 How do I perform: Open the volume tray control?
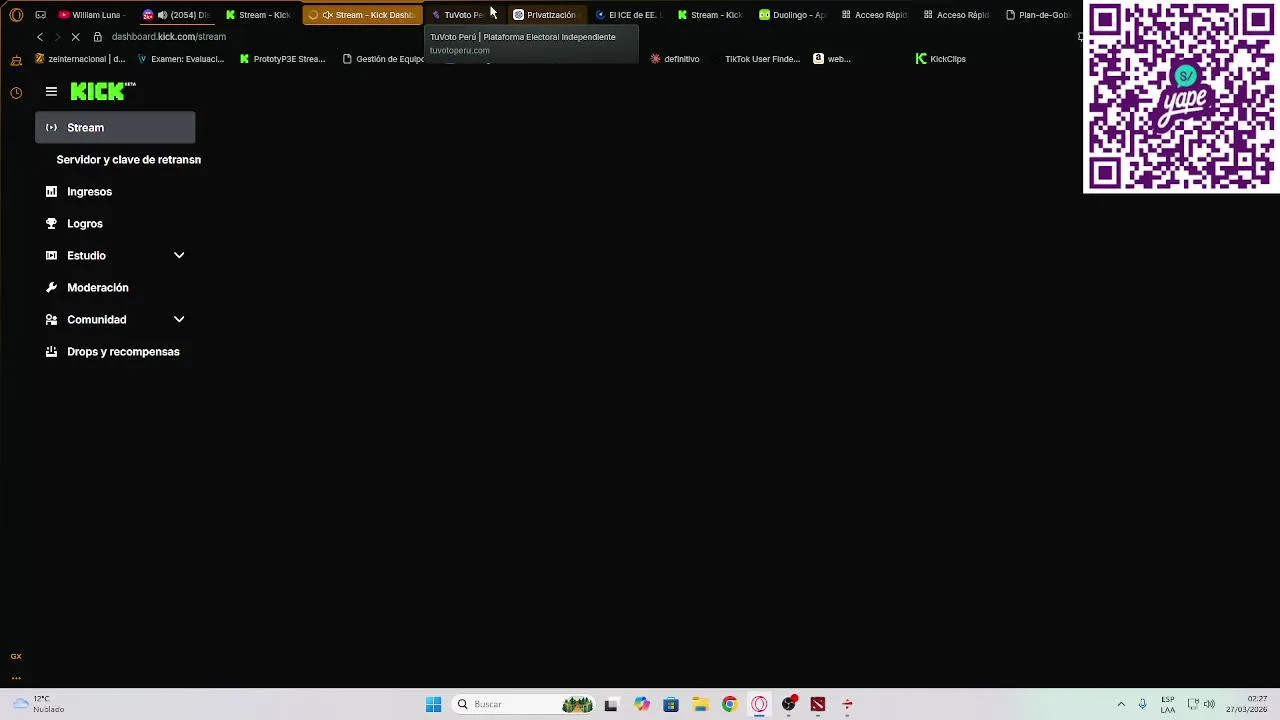[1209, 704]
